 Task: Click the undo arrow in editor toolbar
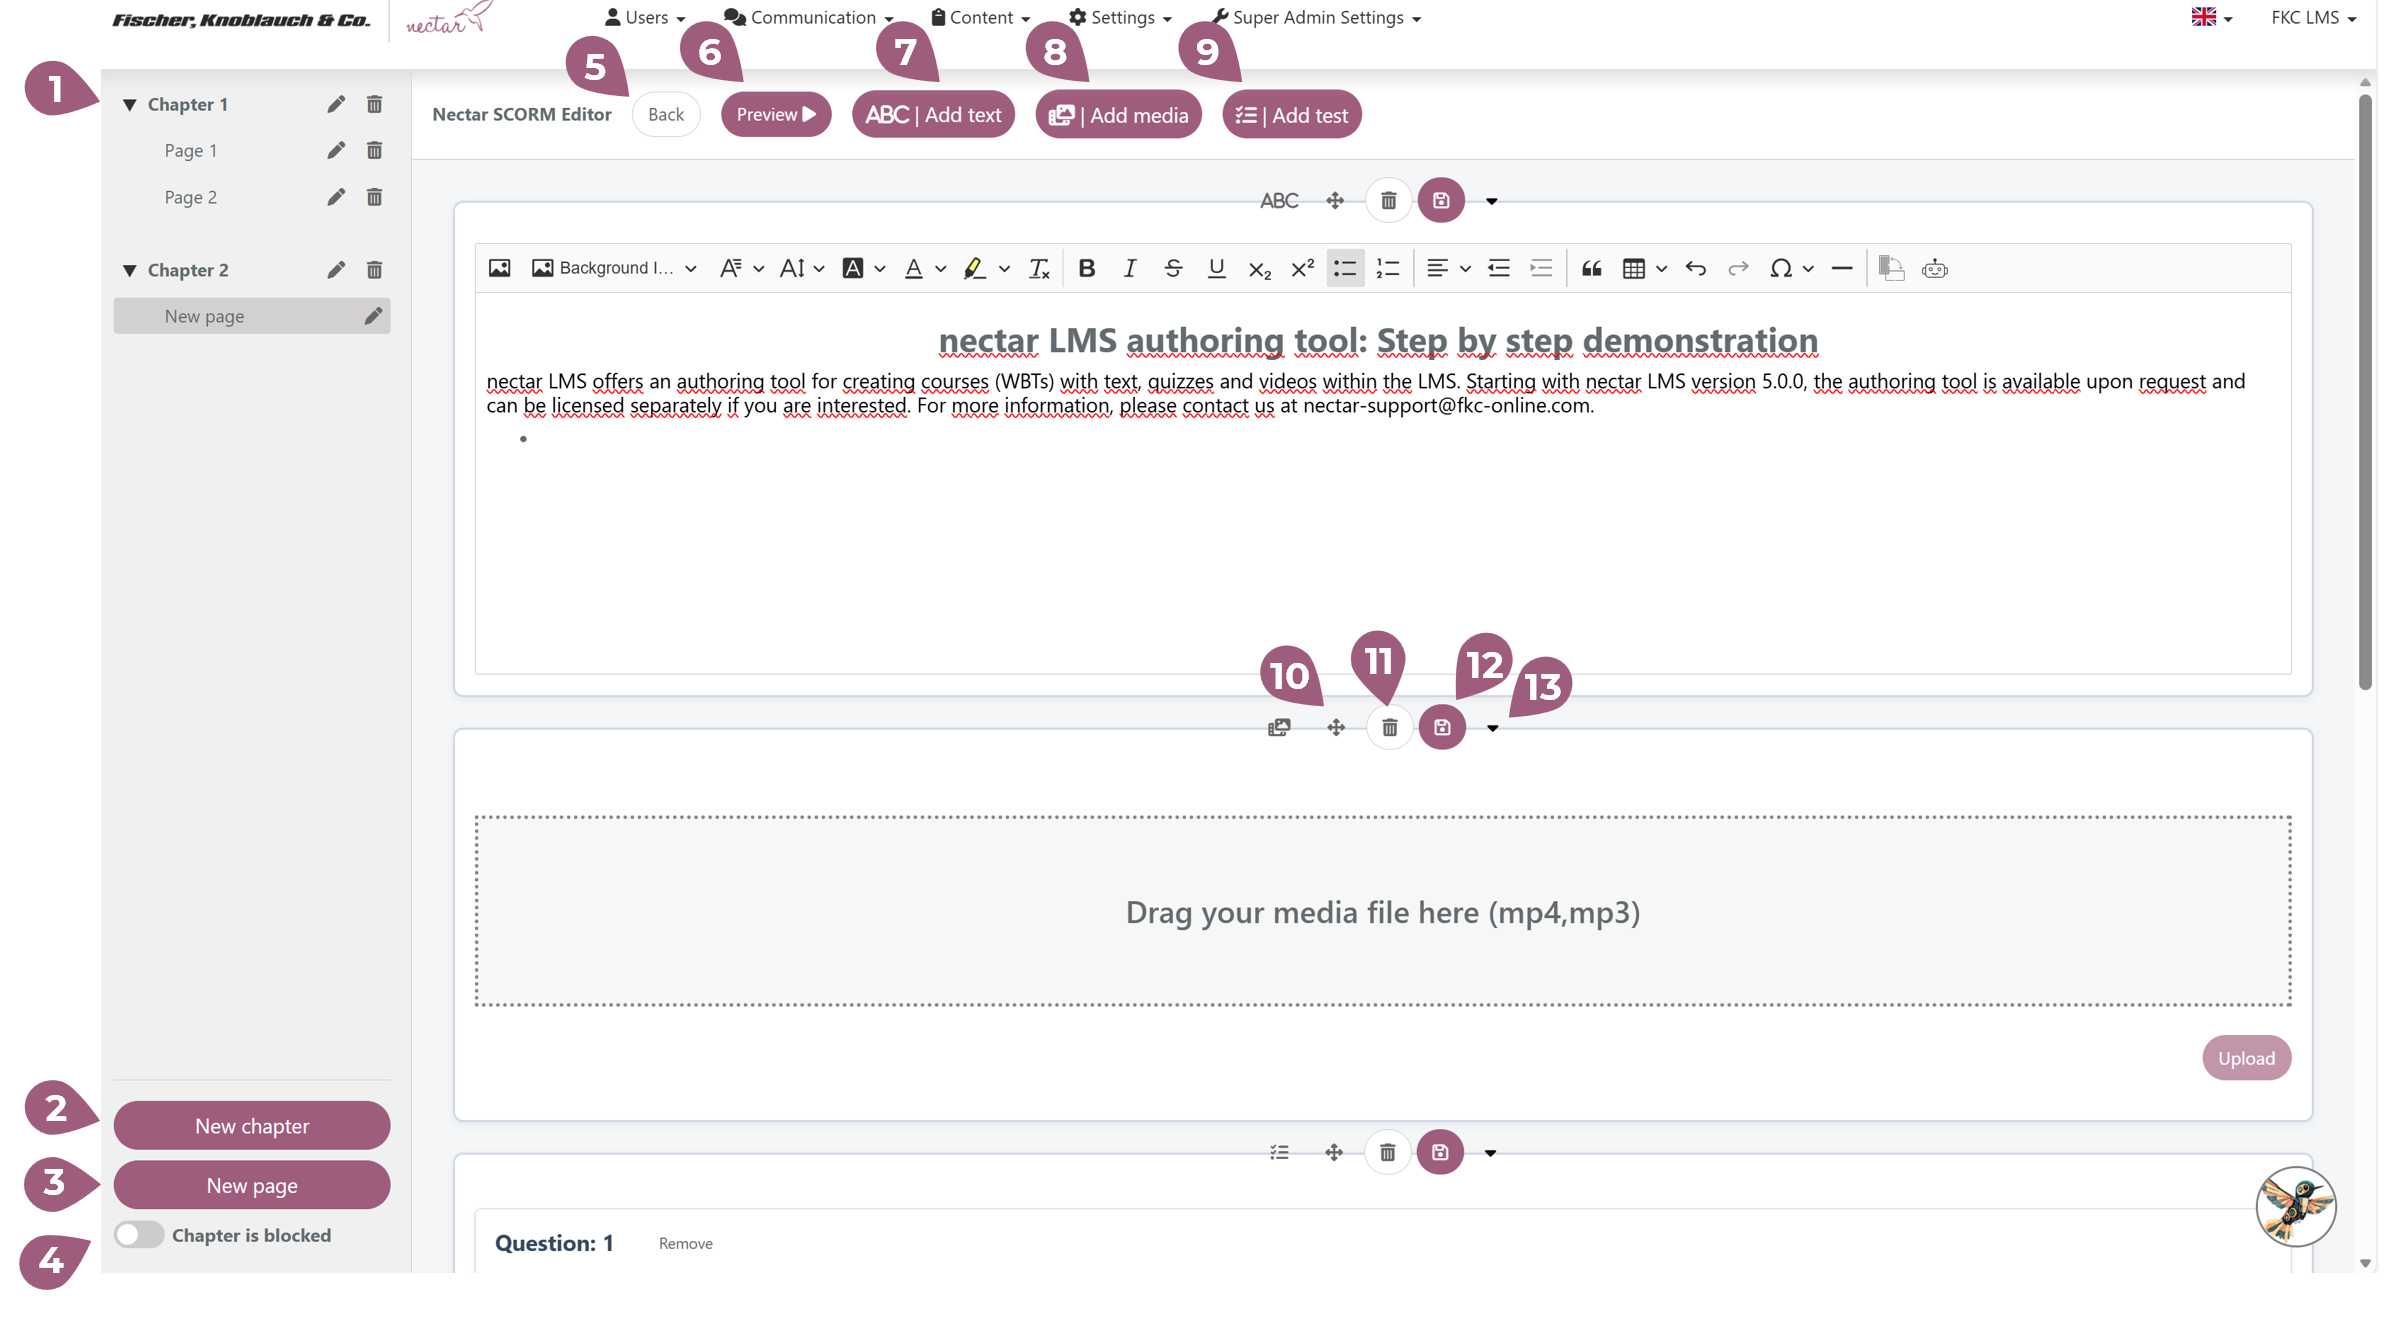pyautogui.click(x=1695, y=268)
